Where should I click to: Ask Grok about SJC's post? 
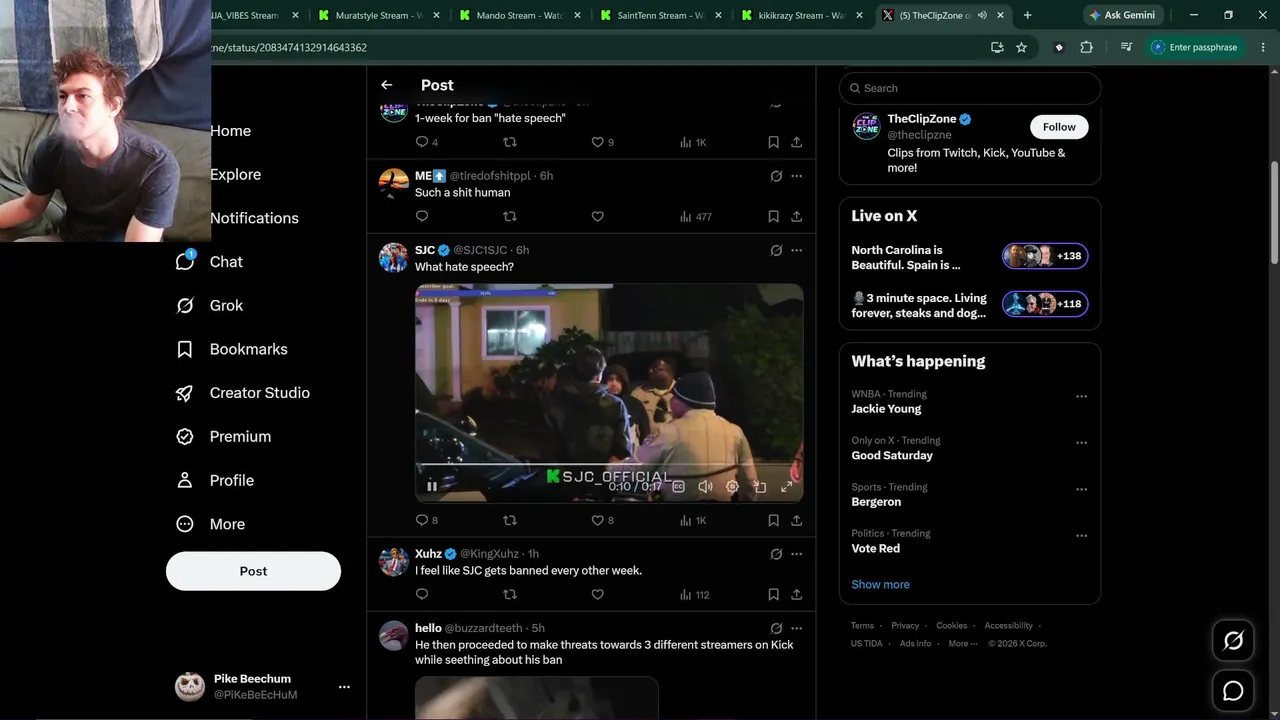point(776,250)
